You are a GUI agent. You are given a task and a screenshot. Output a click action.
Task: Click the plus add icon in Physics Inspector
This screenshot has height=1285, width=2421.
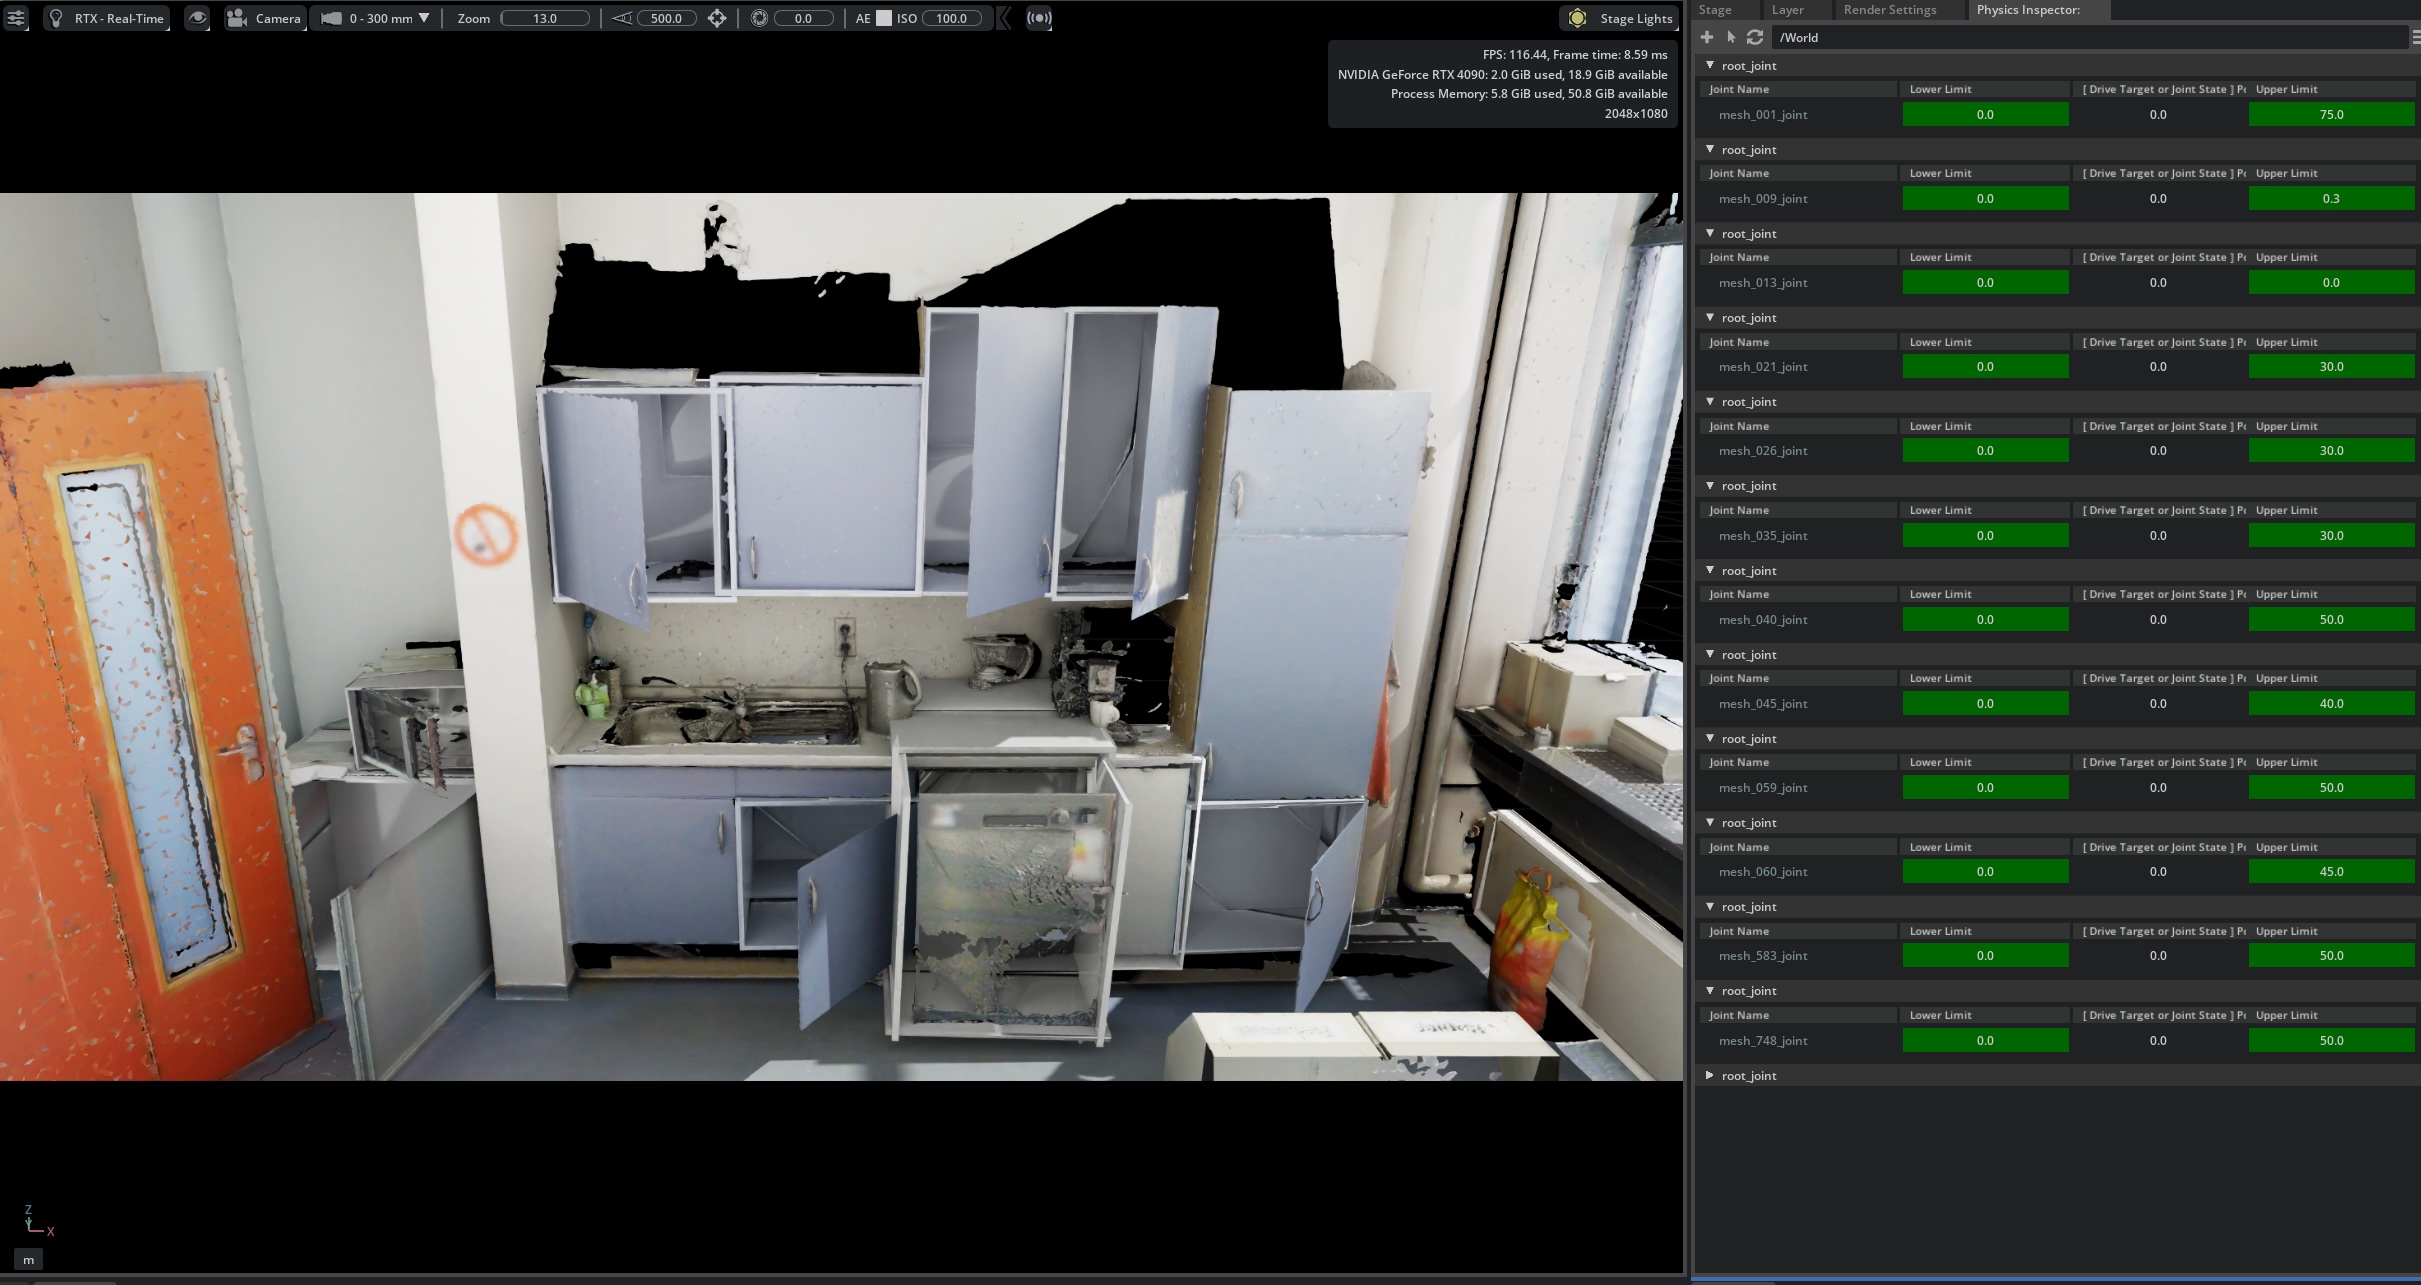(1707, 37)
